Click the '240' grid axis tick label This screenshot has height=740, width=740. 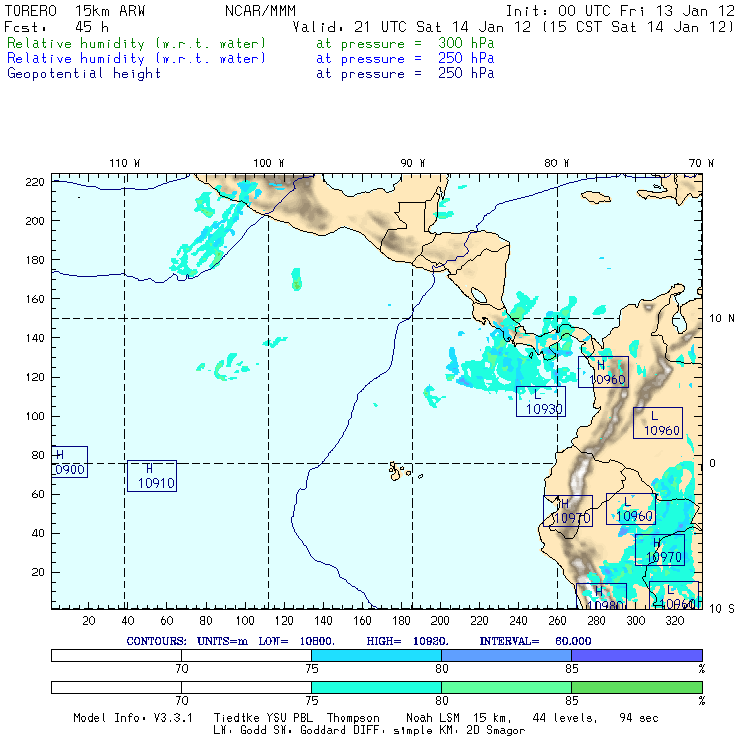[518, 621]
